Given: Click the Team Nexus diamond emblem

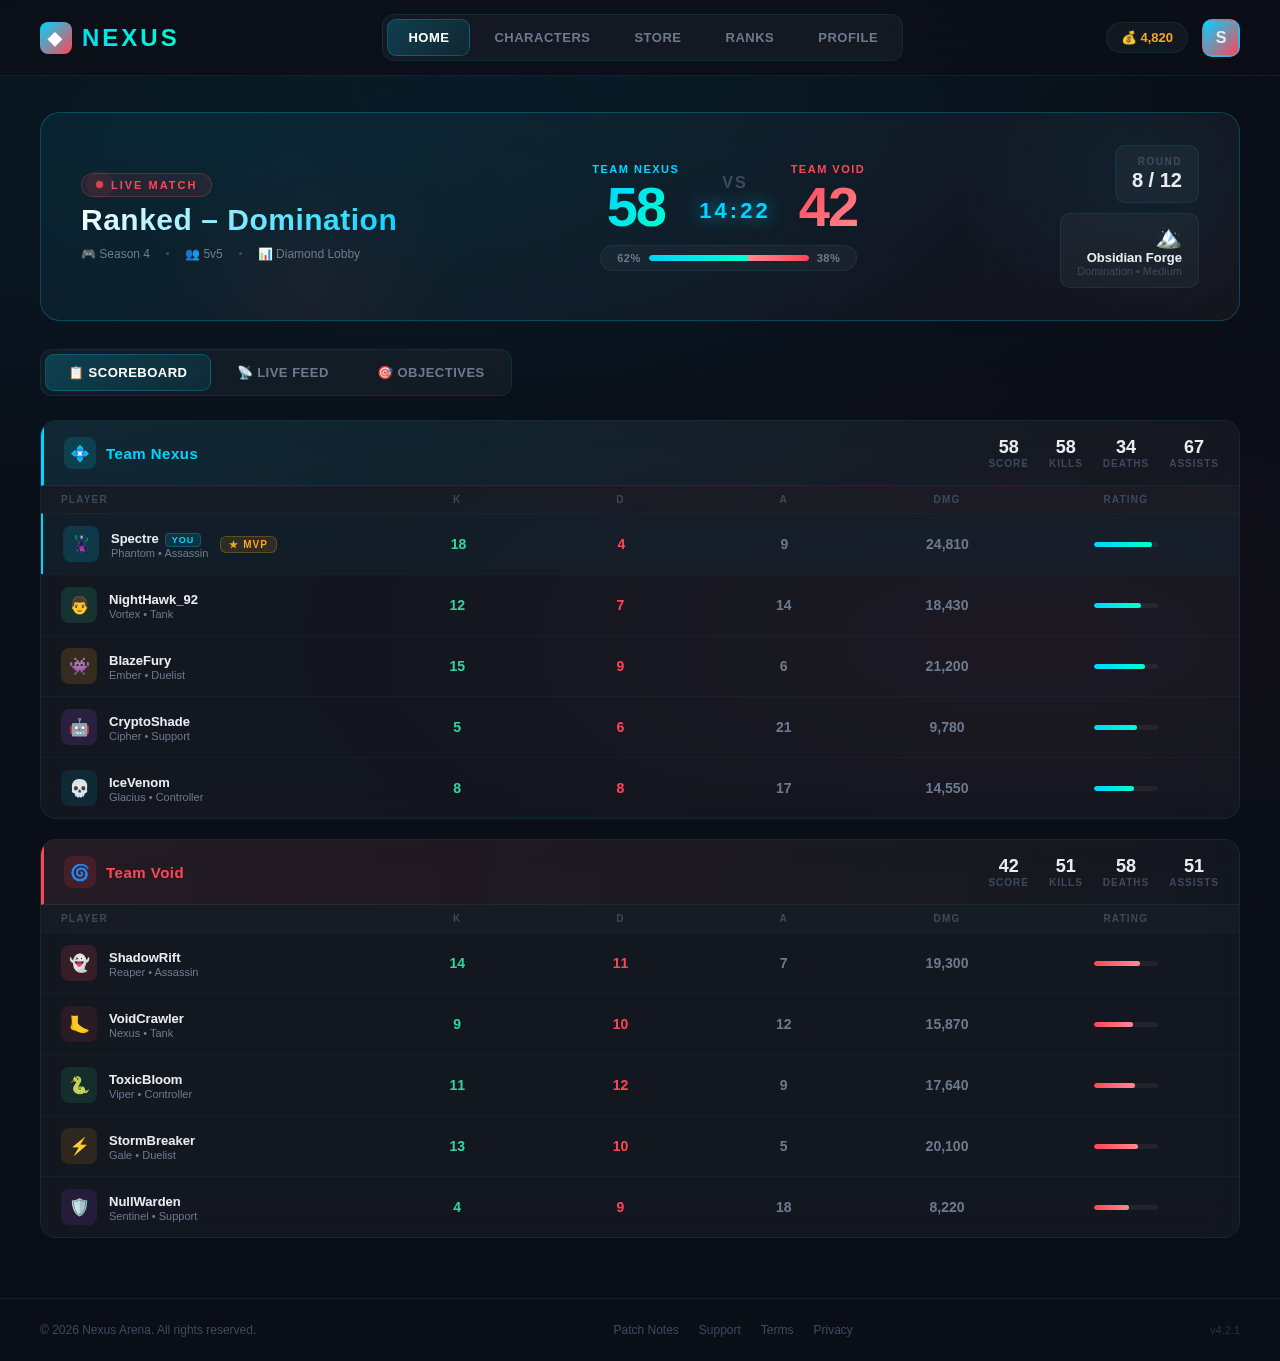Looking at the screenshot, I should pyautogui.click(x=80, y=453).
